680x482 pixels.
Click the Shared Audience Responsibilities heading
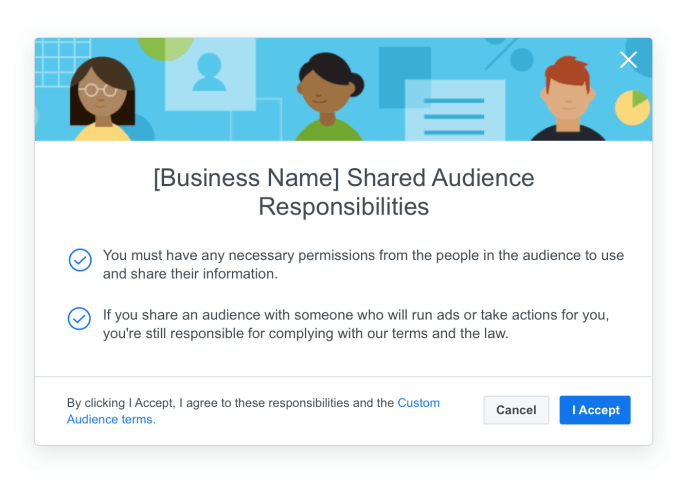click(343, 193)
